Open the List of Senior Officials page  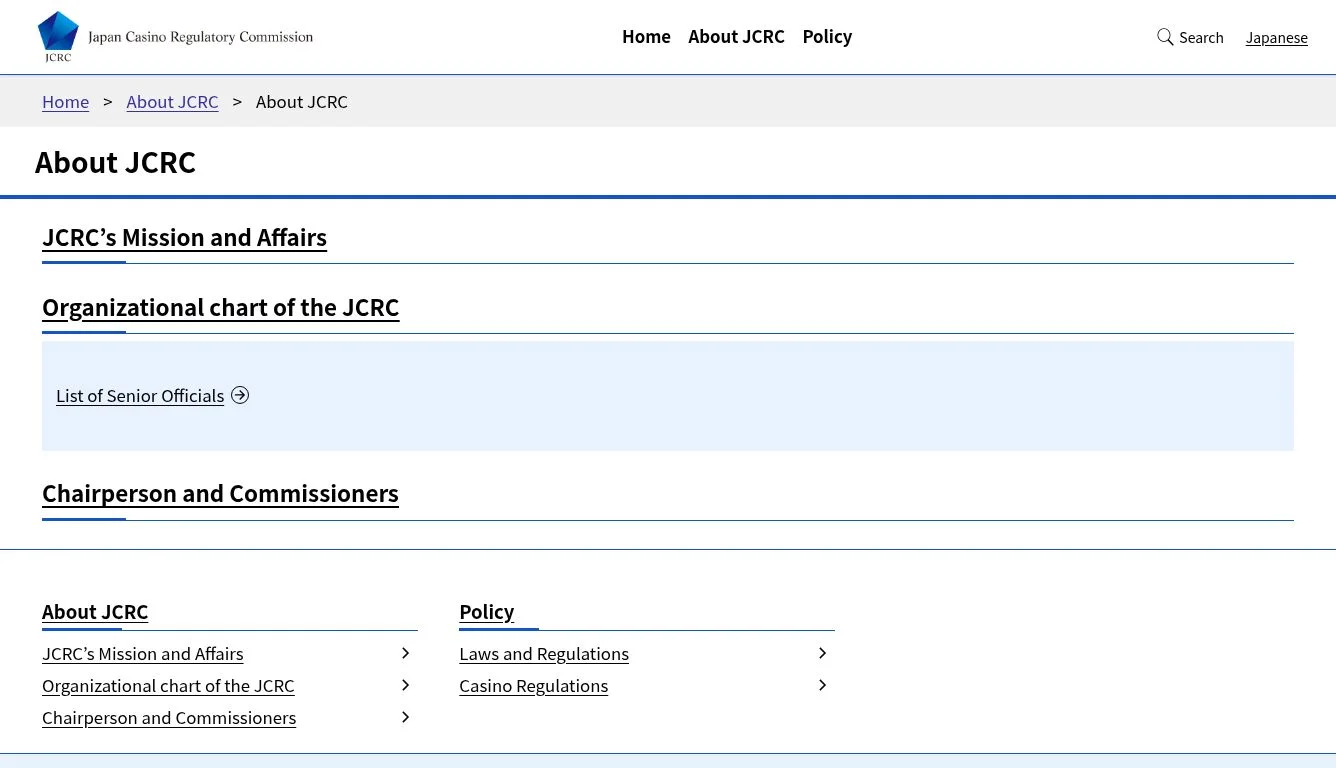tap(140, 395)
